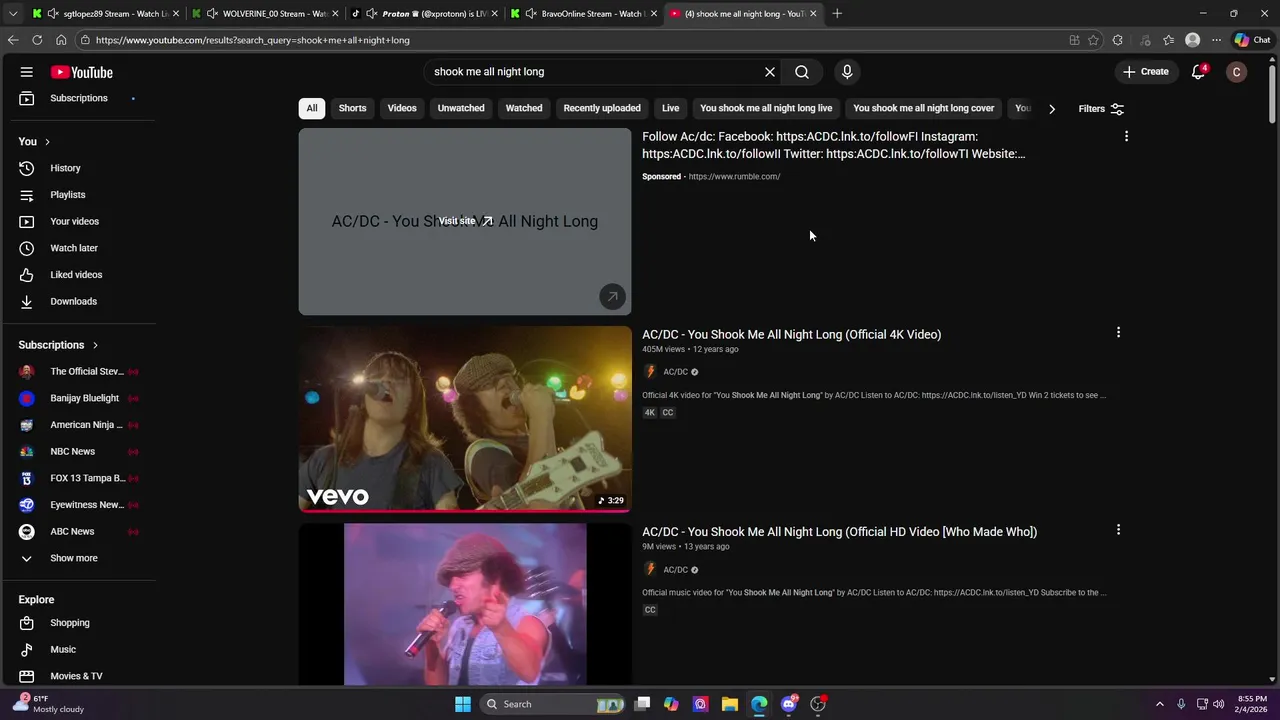Select the Videos filter chip

pos(402,108)
